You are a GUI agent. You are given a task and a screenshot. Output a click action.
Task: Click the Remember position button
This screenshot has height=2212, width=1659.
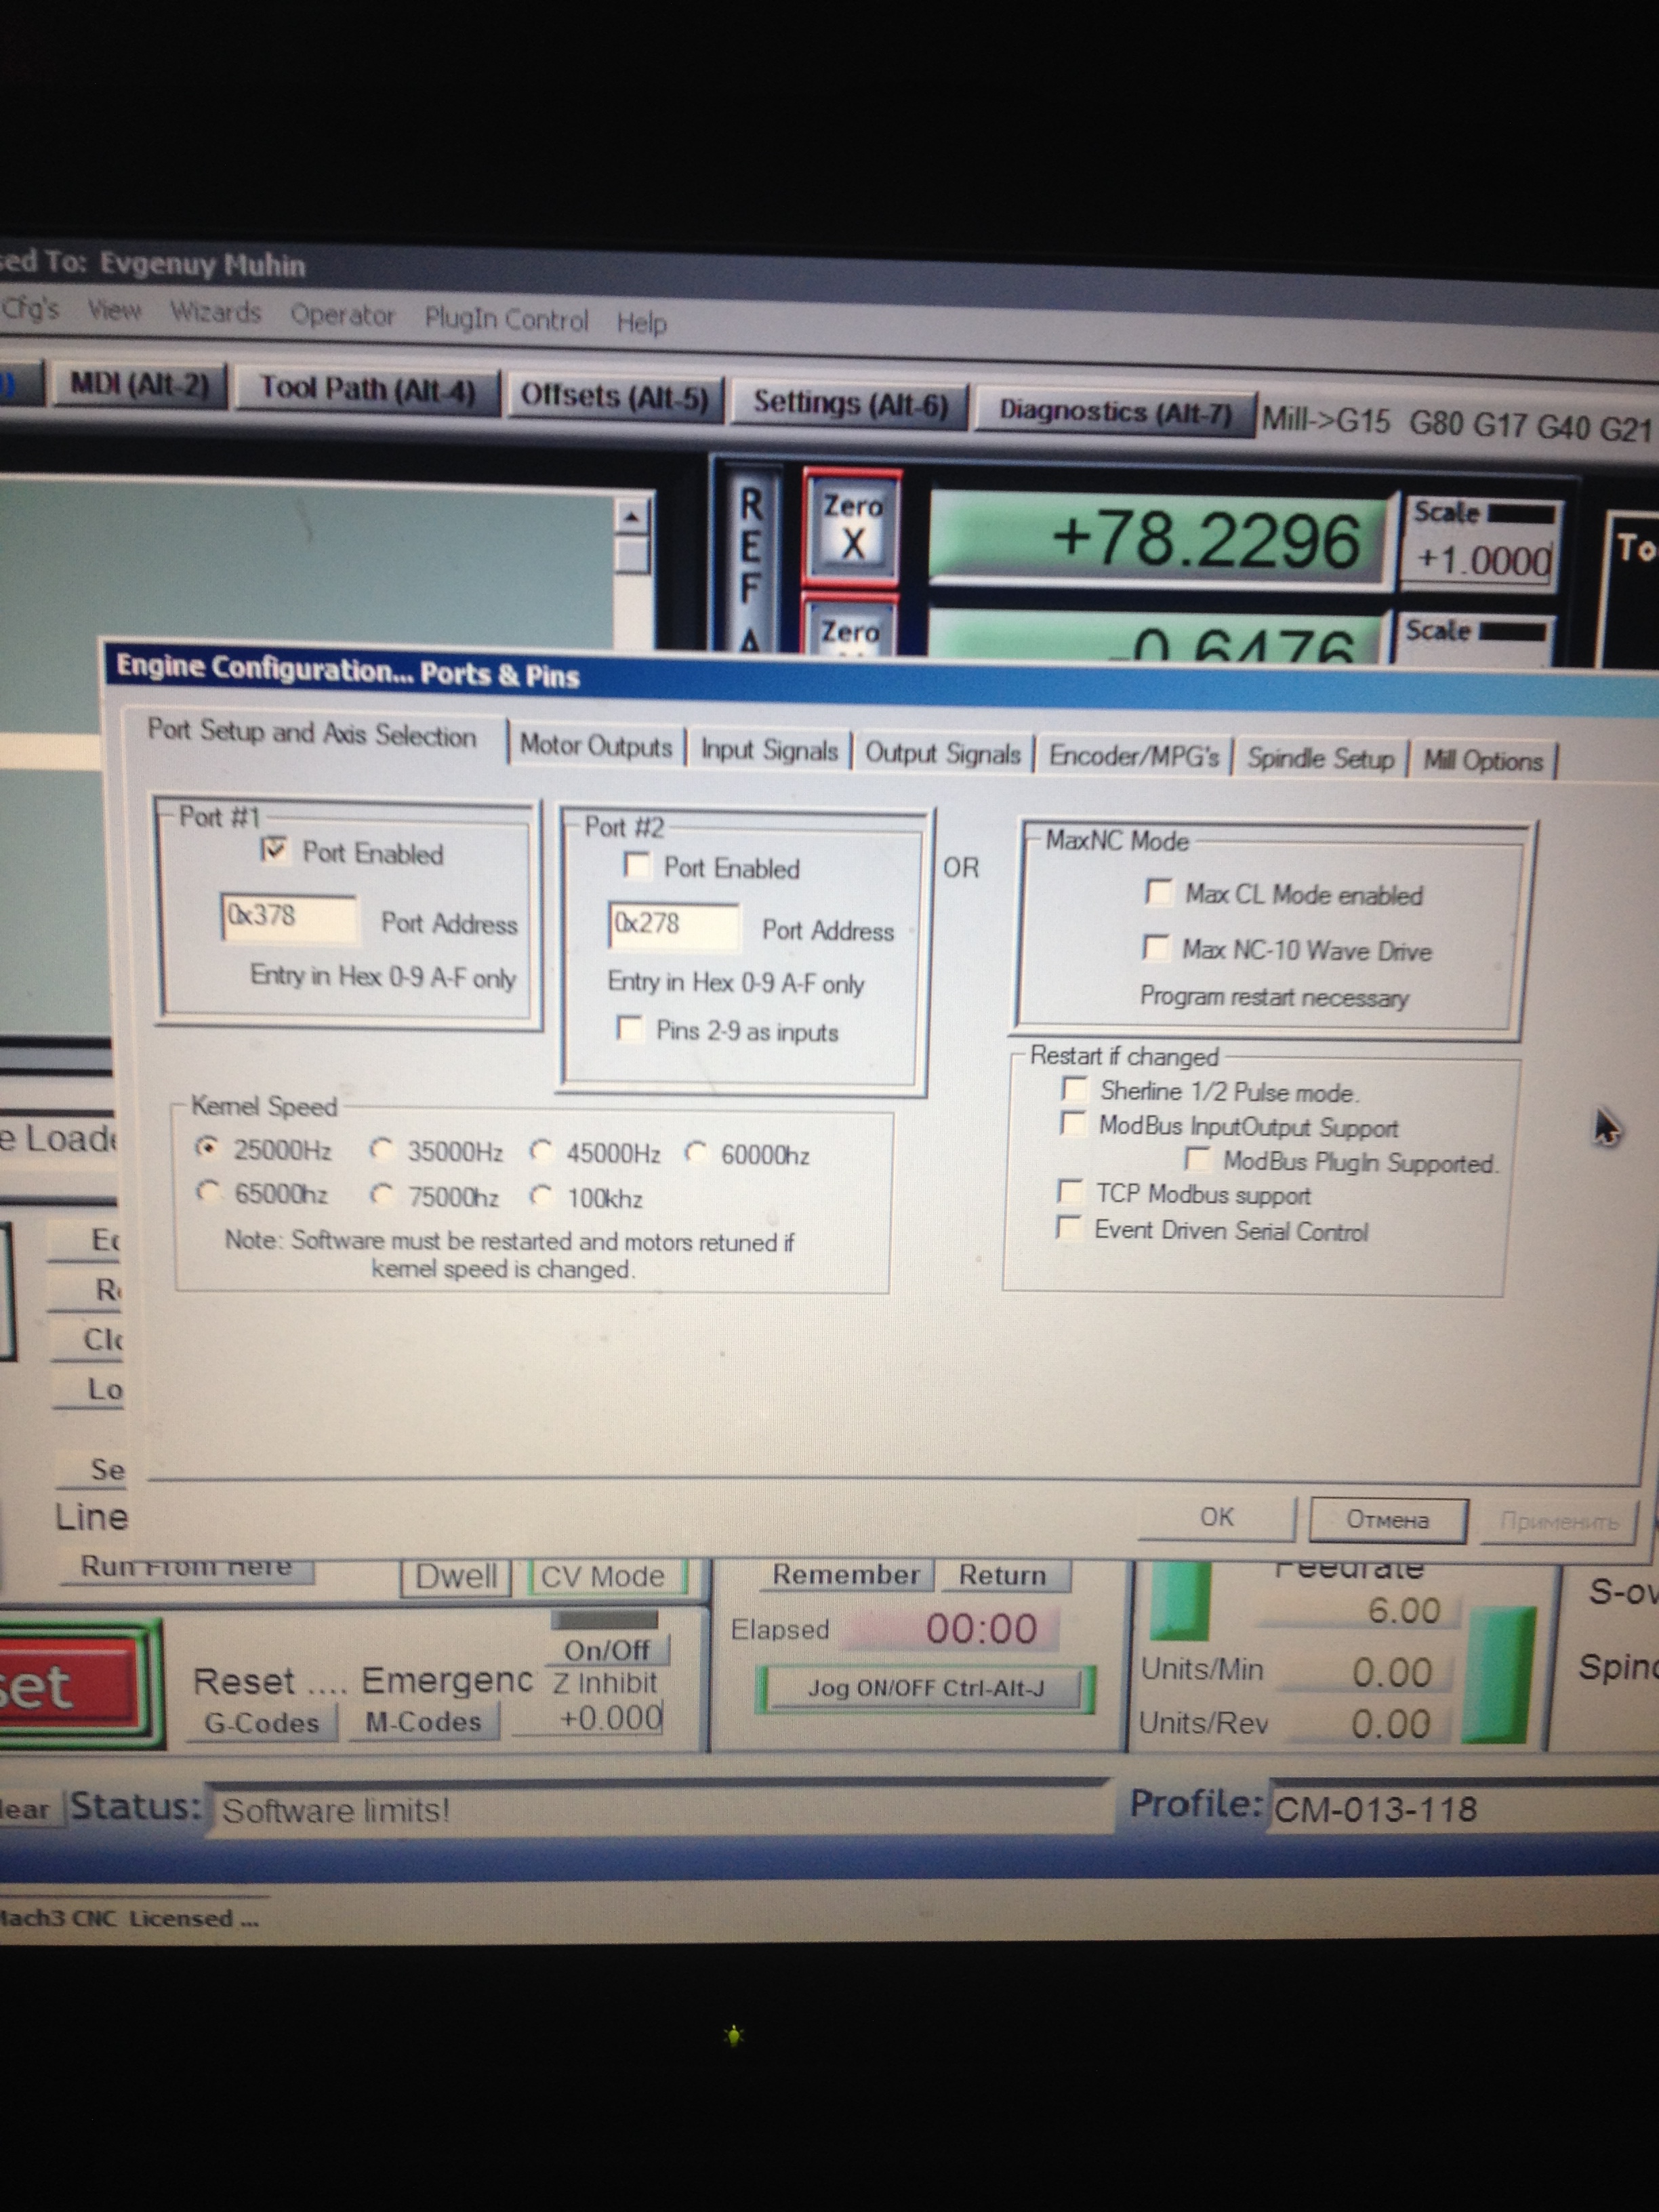tap(845, 1575)
